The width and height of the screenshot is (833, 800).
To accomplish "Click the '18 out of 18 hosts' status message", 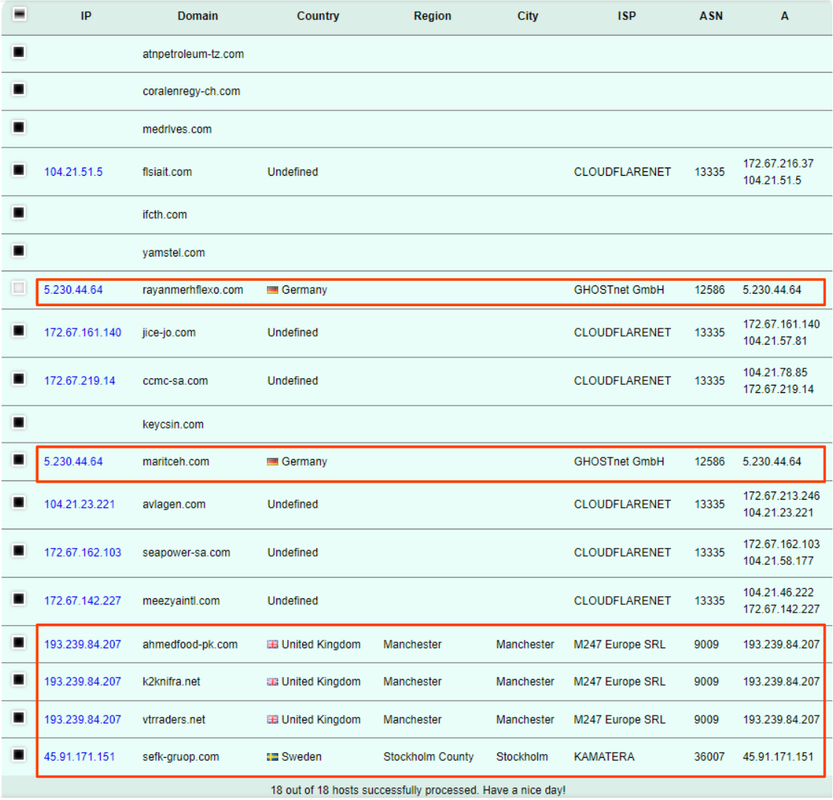I will click(x=418, y=790).
